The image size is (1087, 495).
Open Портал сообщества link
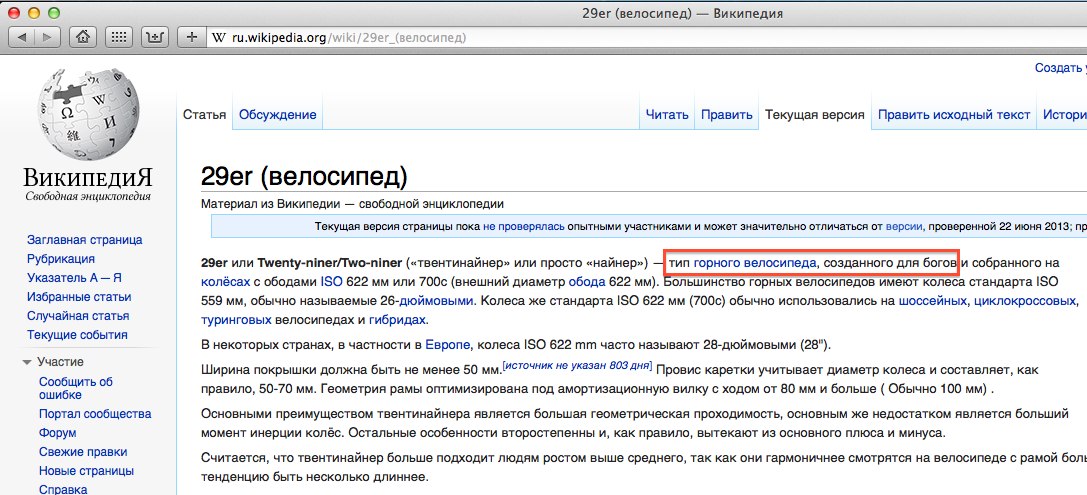[95, 414]
